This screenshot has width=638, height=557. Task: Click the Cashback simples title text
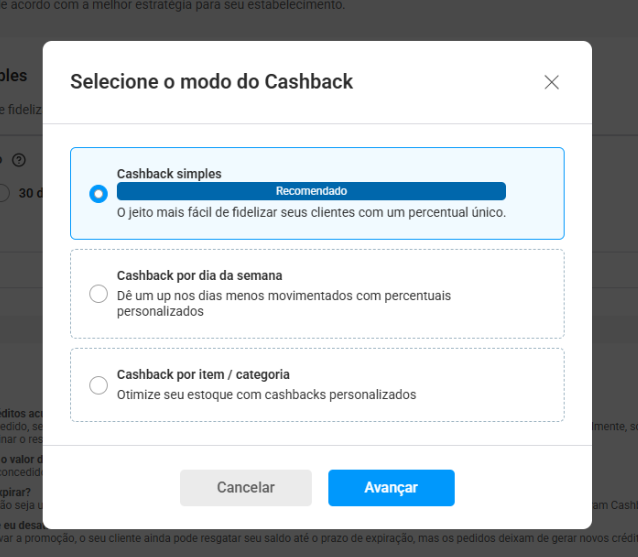[x=169, y=174]
